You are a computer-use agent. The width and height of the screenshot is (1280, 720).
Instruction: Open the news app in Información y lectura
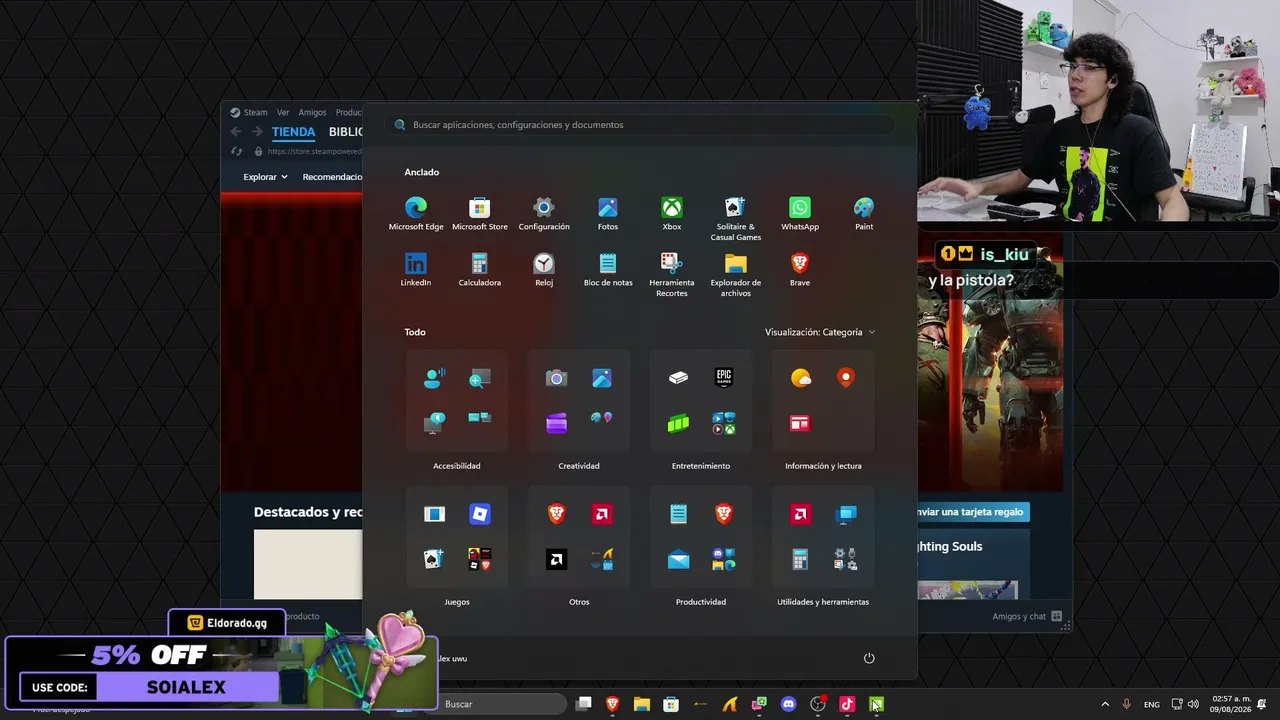[800, 423]
